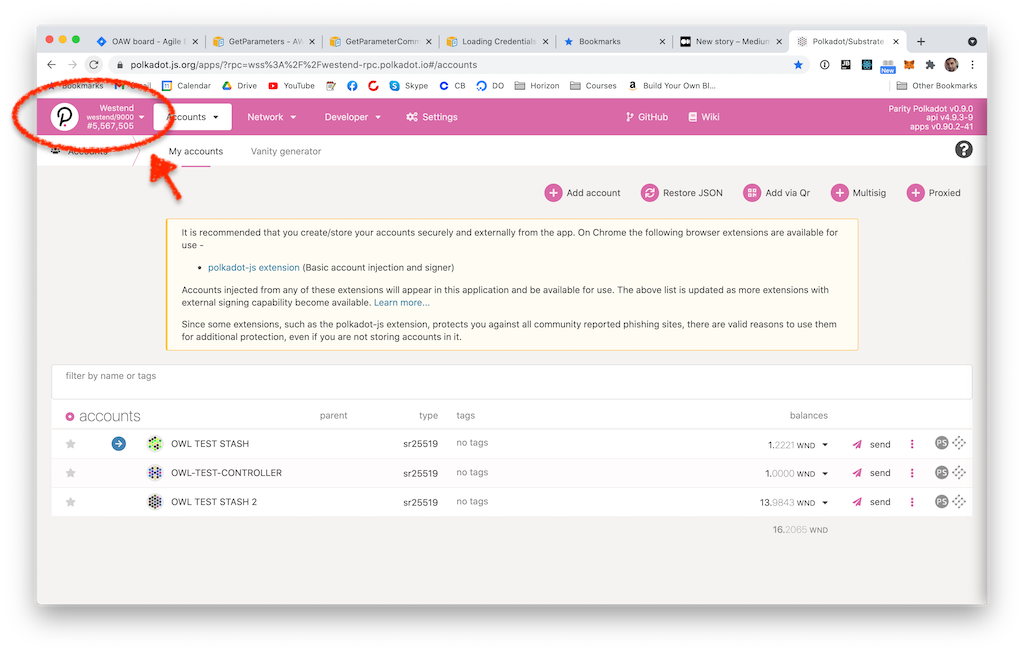Click the dotted diamond explorer icon for OWL-TEST-CONTROLLER
Image resolution: width=1024 pixels, height=653 pixels.
(x=959, y=472)
